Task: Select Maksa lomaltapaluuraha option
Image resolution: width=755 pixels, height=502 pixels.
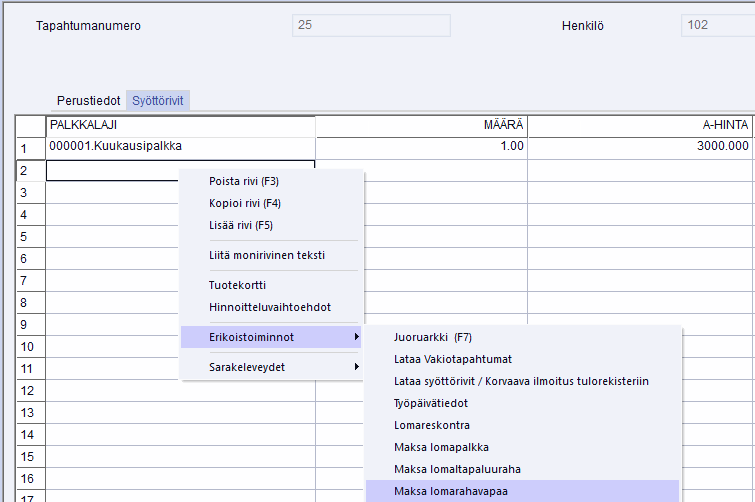Action: coord(457,469)
